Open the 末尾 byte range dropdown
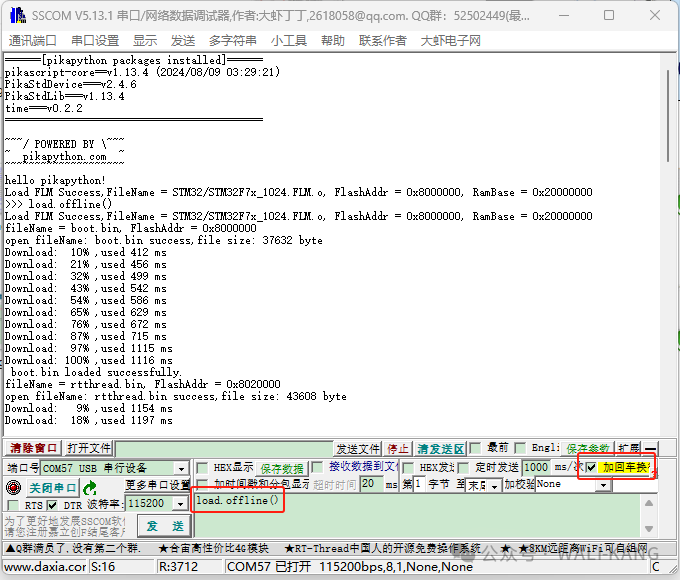Viewport: 680px width, 580px height. [x=494, y=486]
